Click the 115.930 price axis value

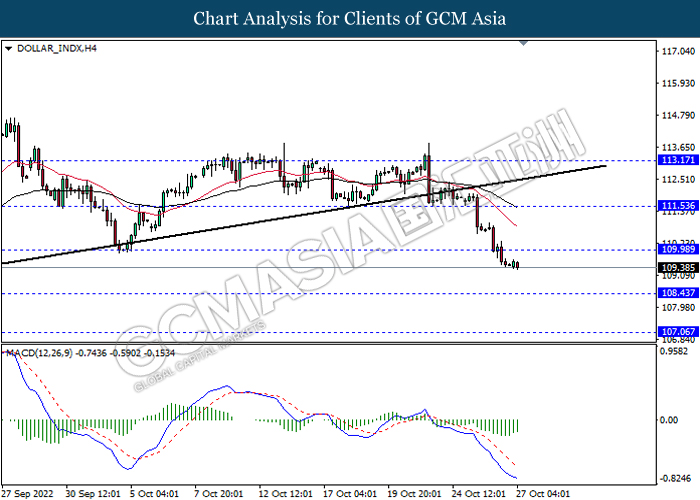(x=678, y=83)
